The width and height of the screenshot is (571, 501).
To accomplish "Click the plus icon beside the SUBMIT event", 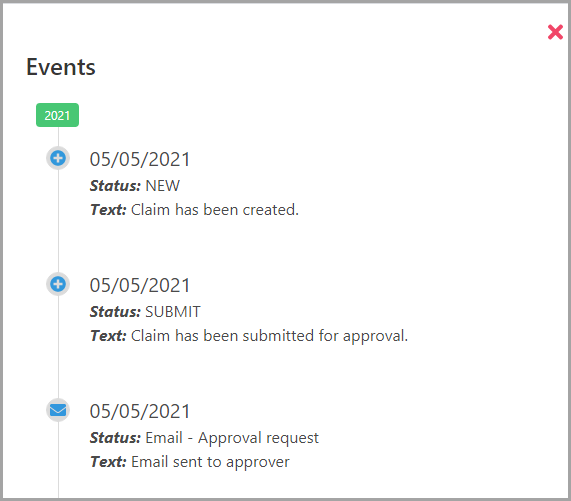I will 58,284.
